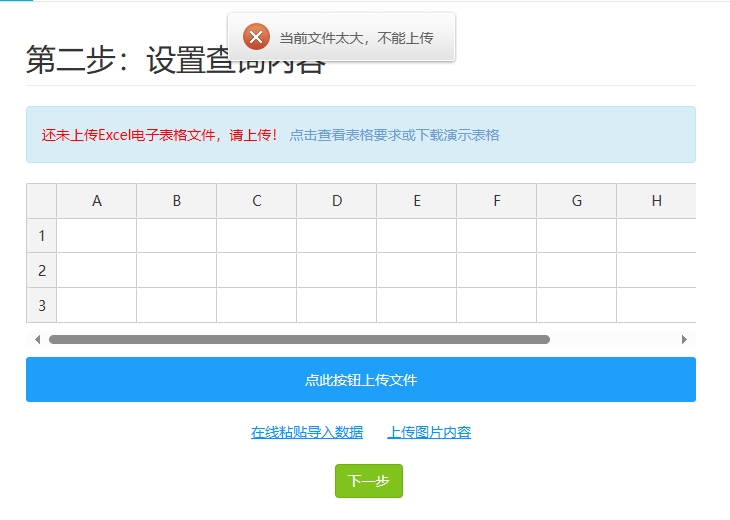The height and width of the screenshot is (520, 730).
Task: Click the right scroll arrow of the spreadsheet
Action: coord(684,339)
